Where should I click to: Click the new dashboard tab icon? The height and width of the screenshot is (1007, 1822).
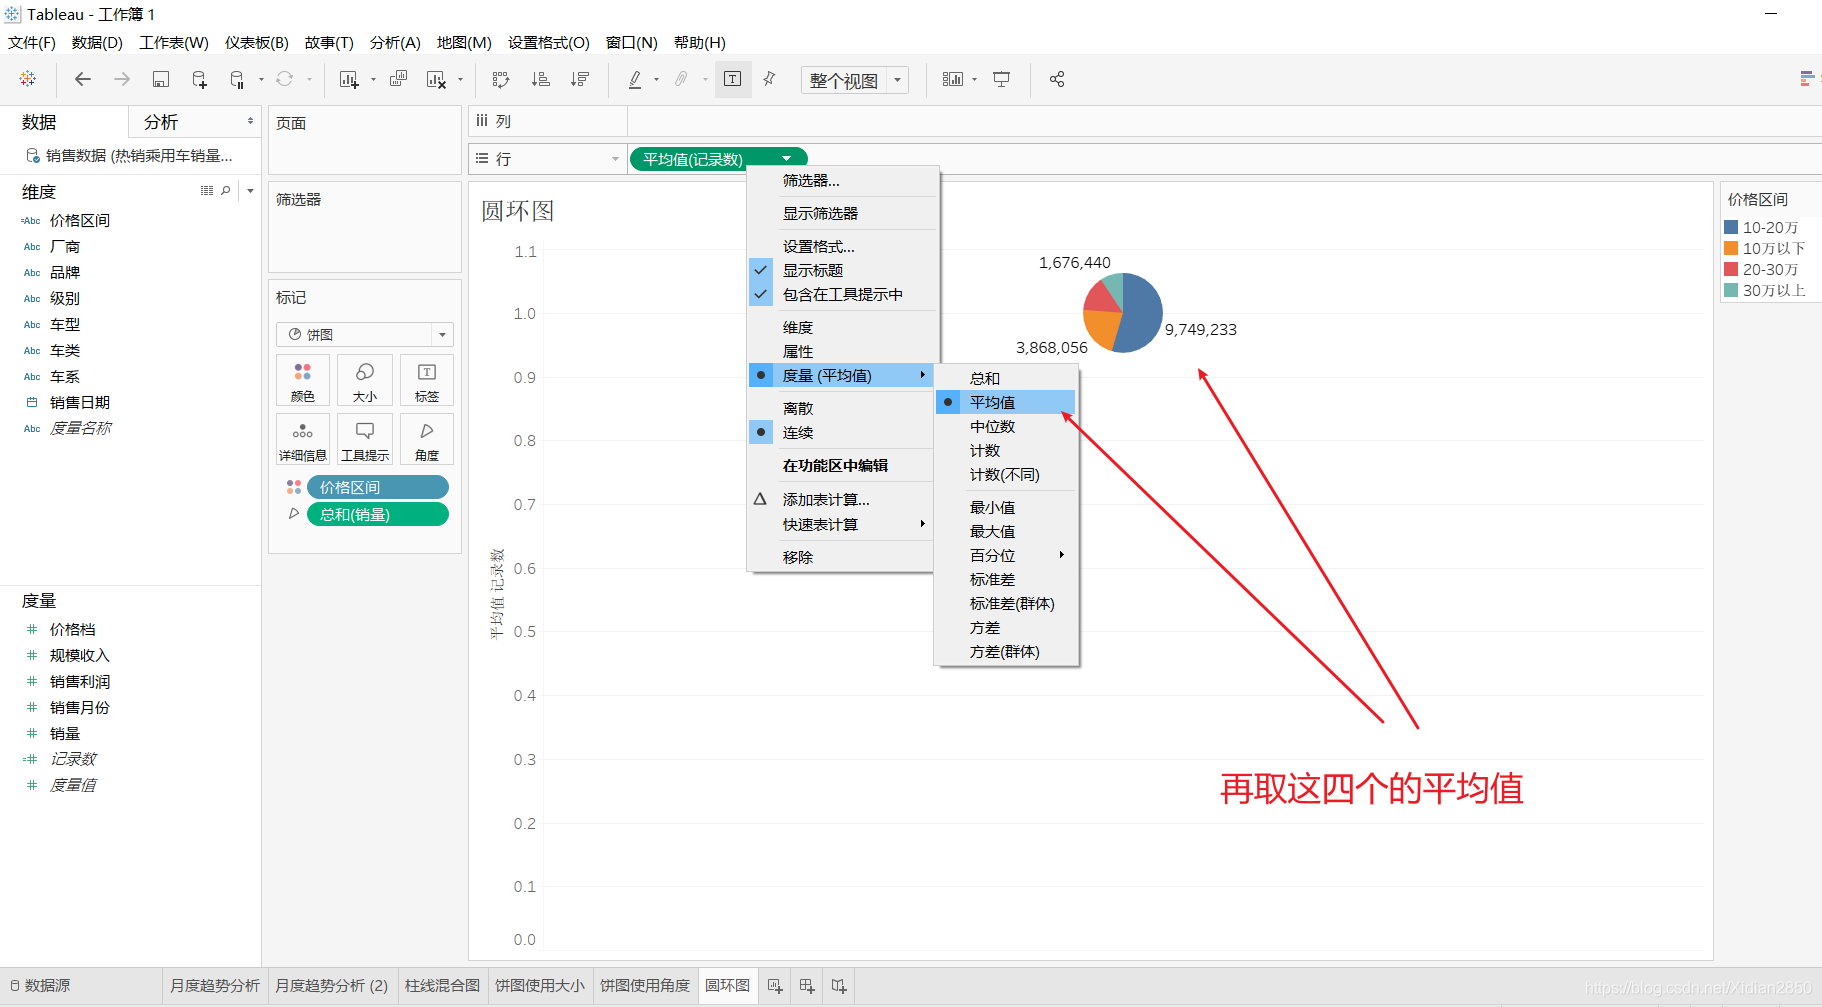tap(807, 986)
